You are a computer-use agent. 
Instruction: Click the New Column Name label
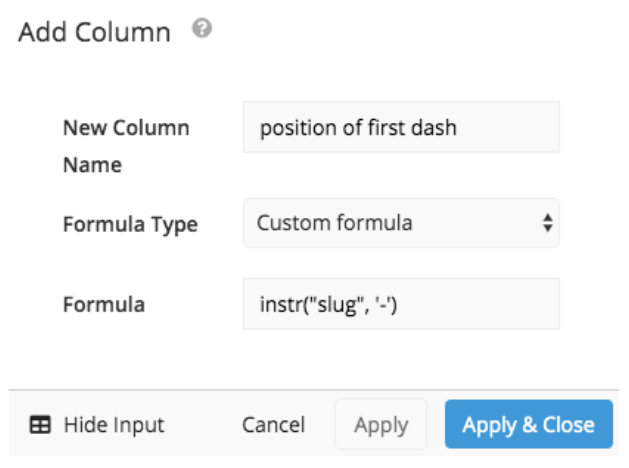126,146
